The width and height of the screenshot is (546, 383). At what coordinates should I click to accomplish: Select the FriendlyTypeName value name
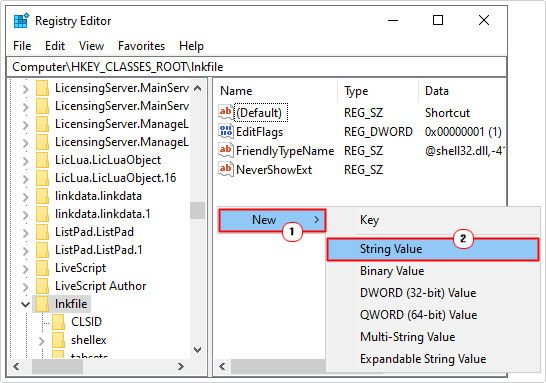coord(285,151)
